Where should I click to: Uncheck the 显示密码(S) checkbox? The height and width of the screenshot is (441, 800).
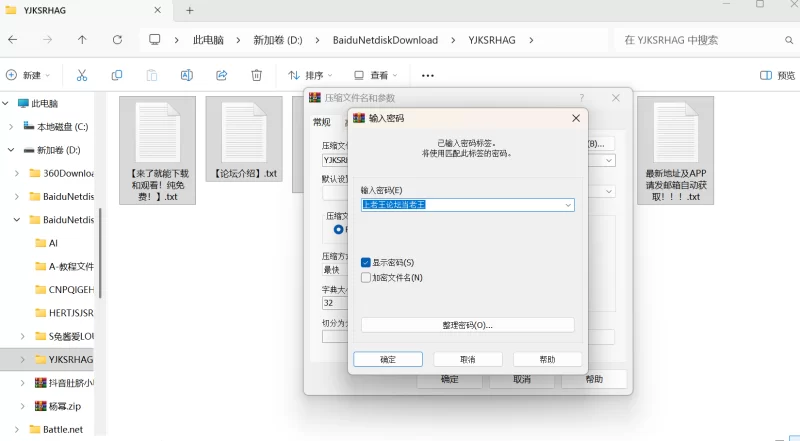coord(366,263)
